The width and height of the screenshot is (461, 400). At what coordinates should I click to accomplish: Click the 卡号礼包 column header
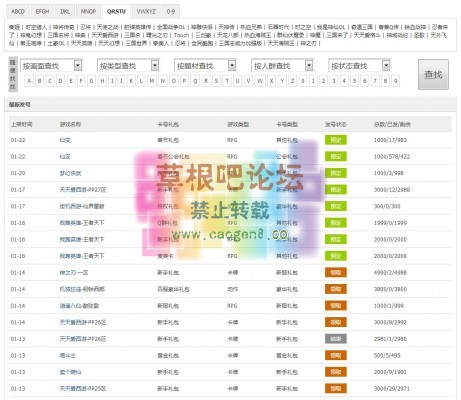tap(168, 124)
